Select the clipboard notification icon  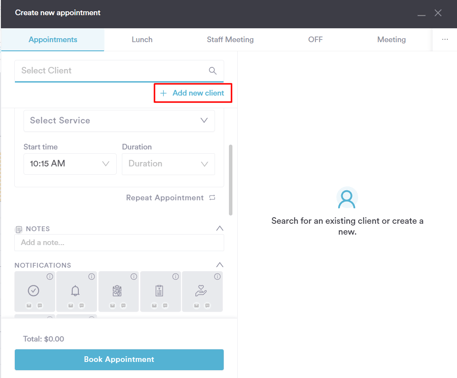[x=117, y=291]
